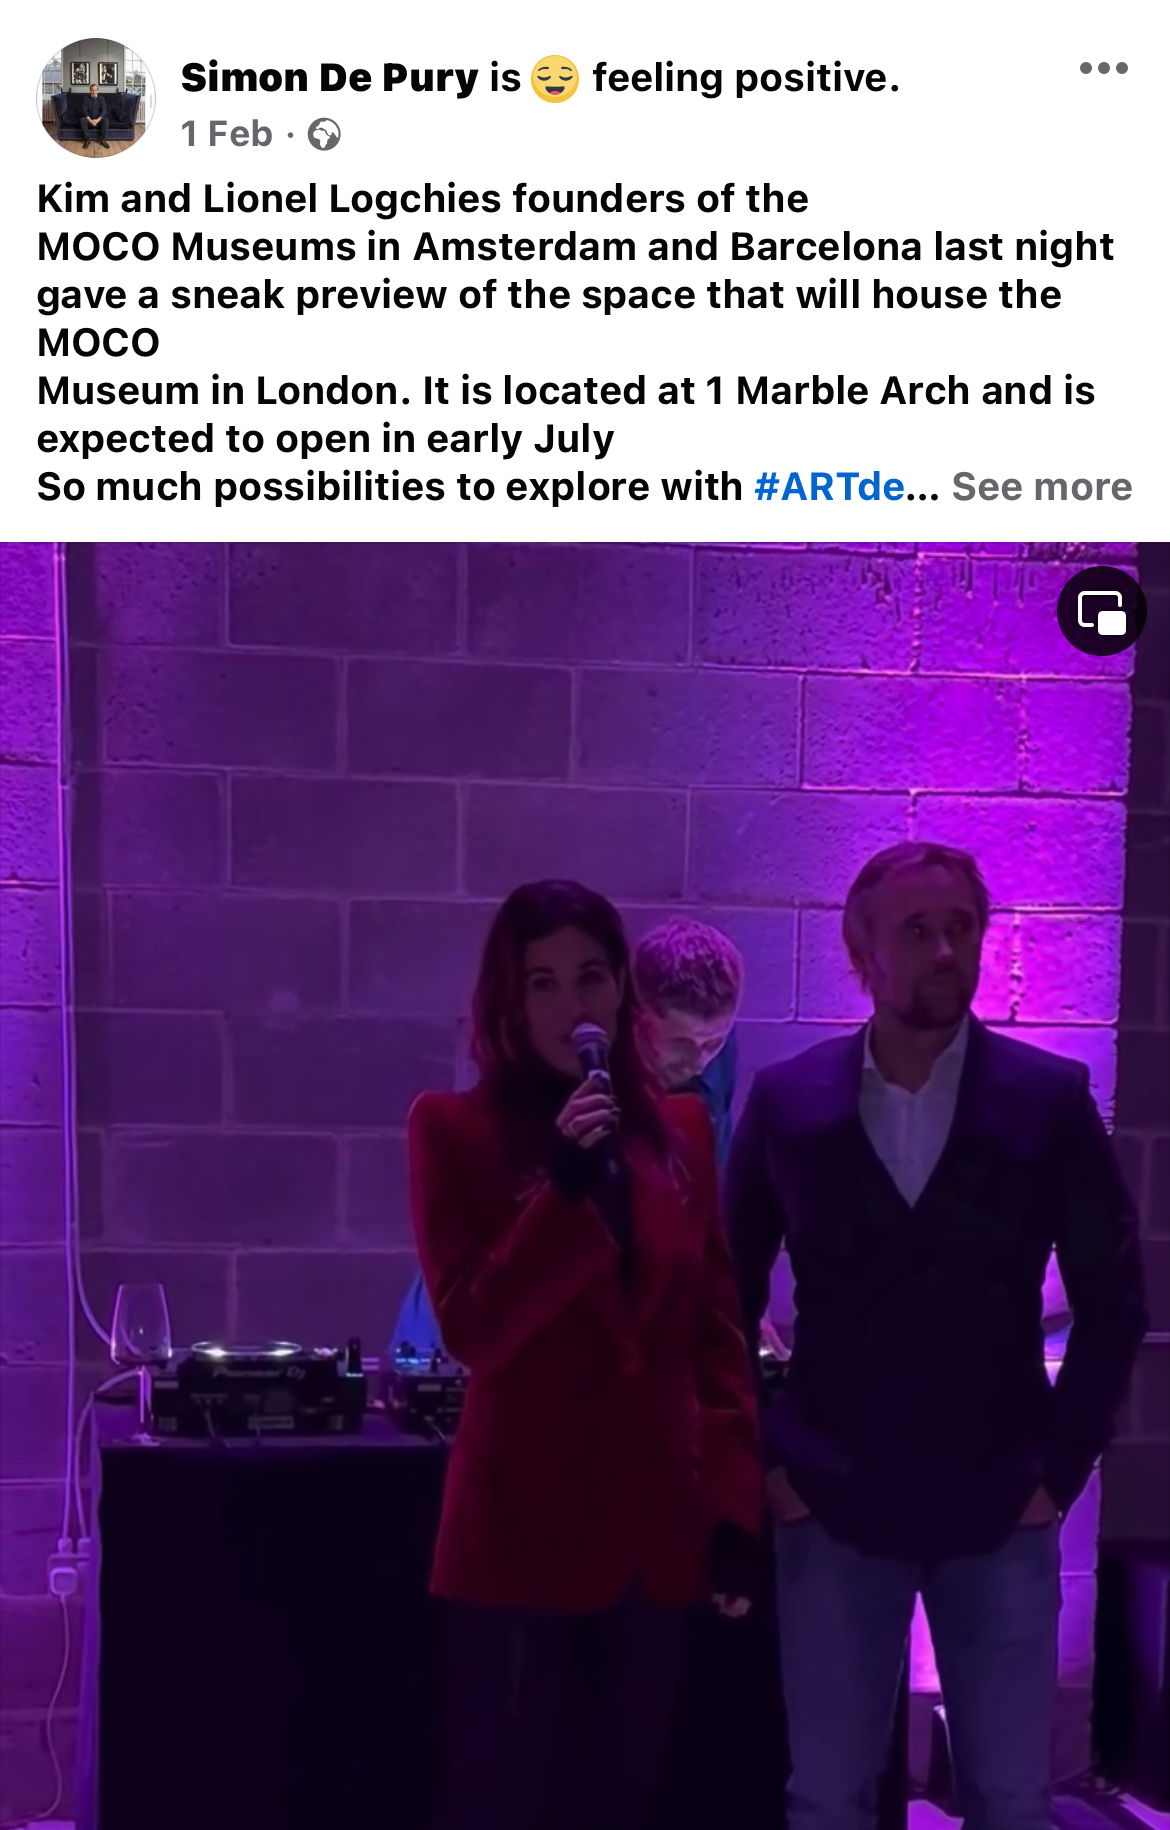The height and width of the screenshot is (1830, 1170).
Task: Tap the man in dark blazer in video
Action: point(935,1330)
